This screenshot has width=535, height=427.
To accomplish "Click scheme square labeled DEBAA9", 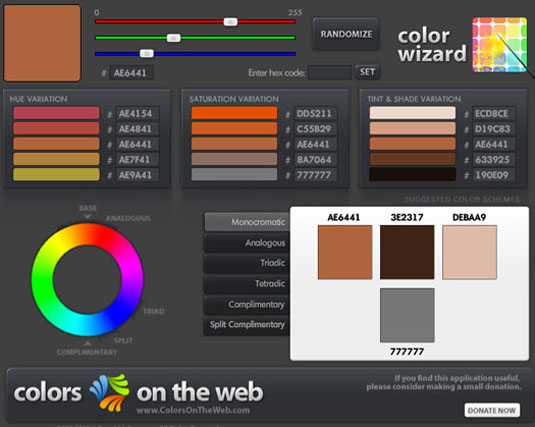I will [469, 252].
